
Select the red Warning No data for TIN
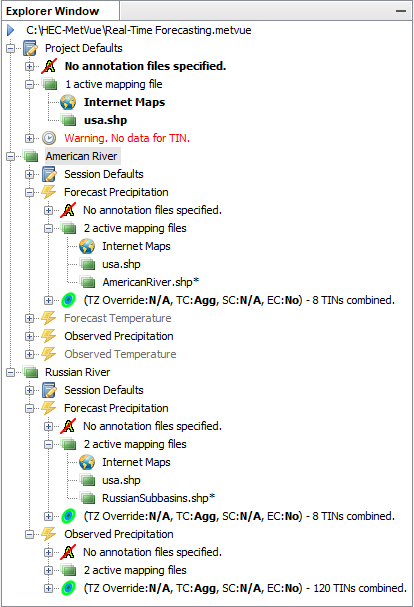(x=127, y=138)
